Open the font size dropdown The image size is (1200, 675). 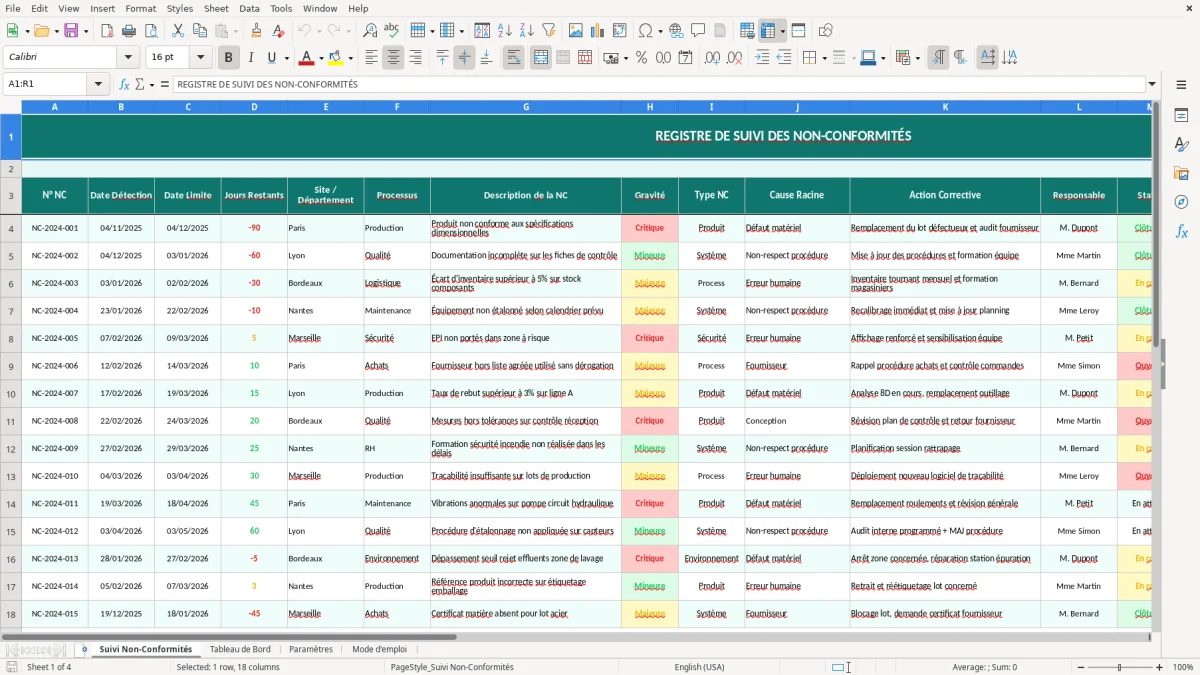pyautogui.click(x=200, y=58)
